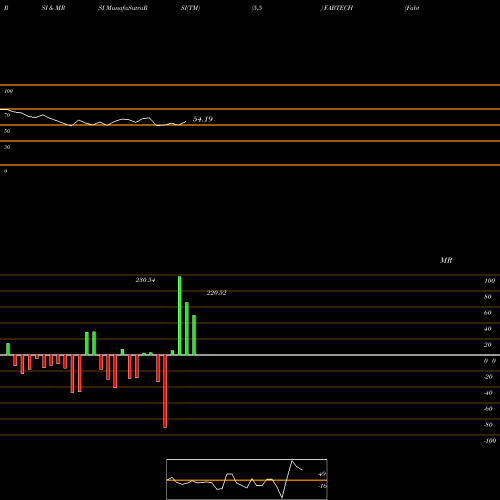The image size is (500, 500).
Task: Click the tallest green MR bar
Action: [x=180, y=316]
